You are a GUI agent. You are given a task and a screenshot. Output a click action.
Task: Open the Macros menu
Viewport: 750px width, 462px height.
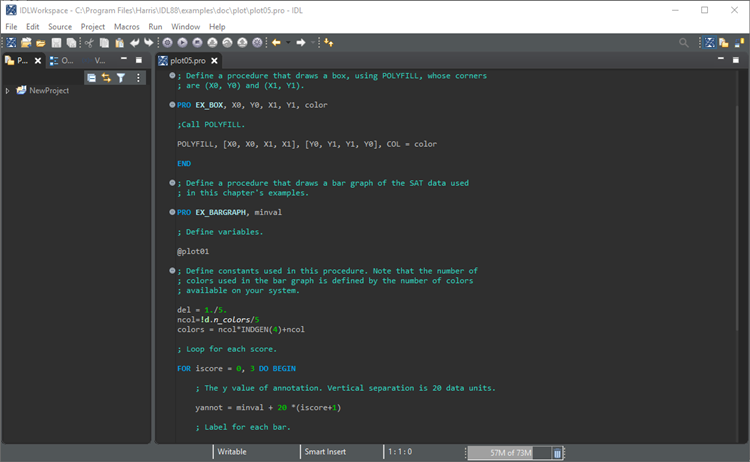click(x=126, y=26)
